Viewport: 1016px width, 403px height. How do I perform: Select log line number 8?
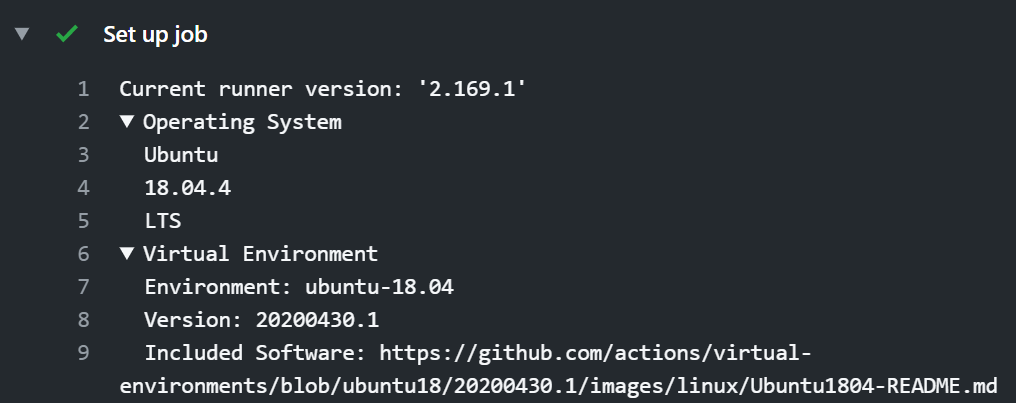[x=83, y=320]
